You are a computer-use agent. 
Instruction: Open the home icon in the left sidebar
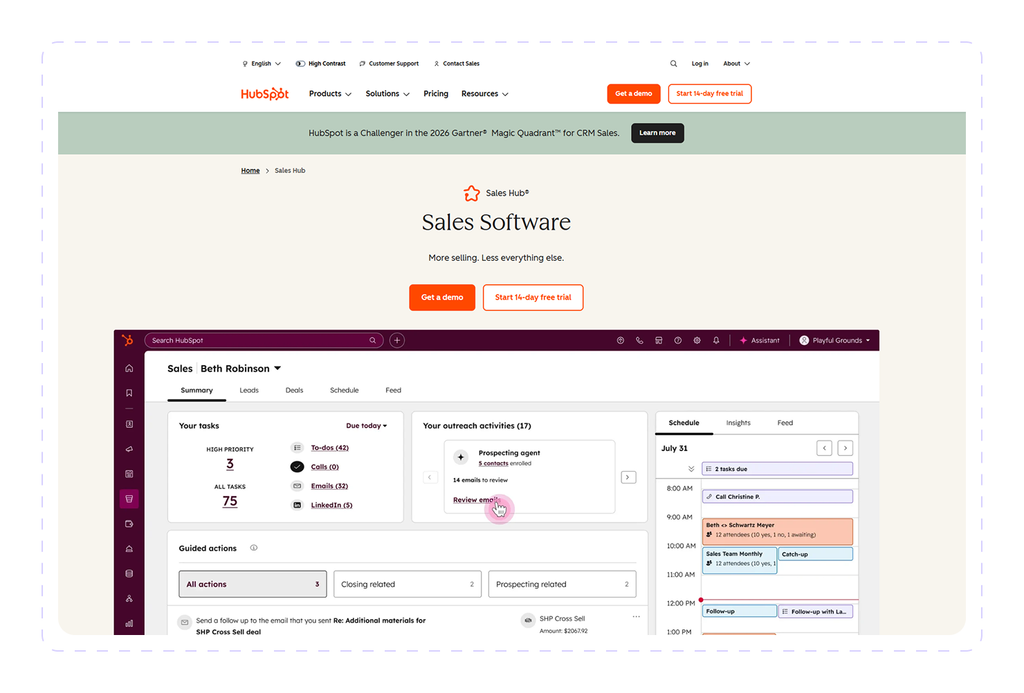[x=129, y=368]
